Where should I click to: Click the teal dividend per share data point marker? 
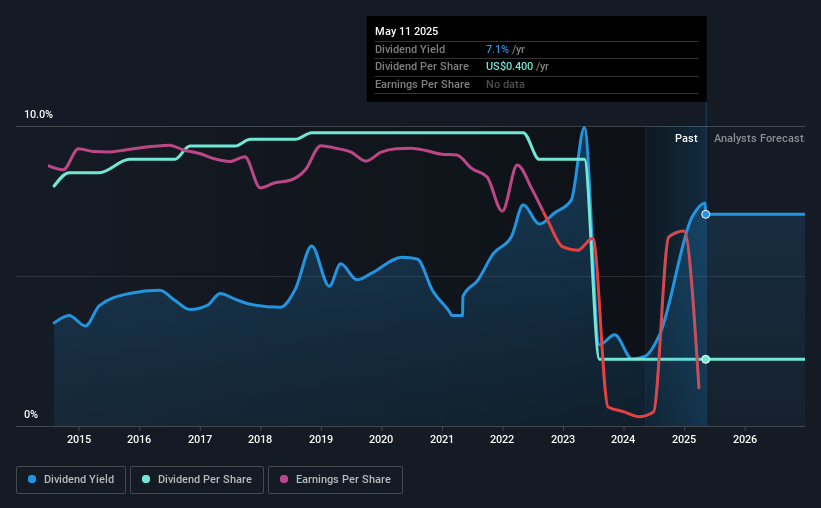[x=706, y=359]
